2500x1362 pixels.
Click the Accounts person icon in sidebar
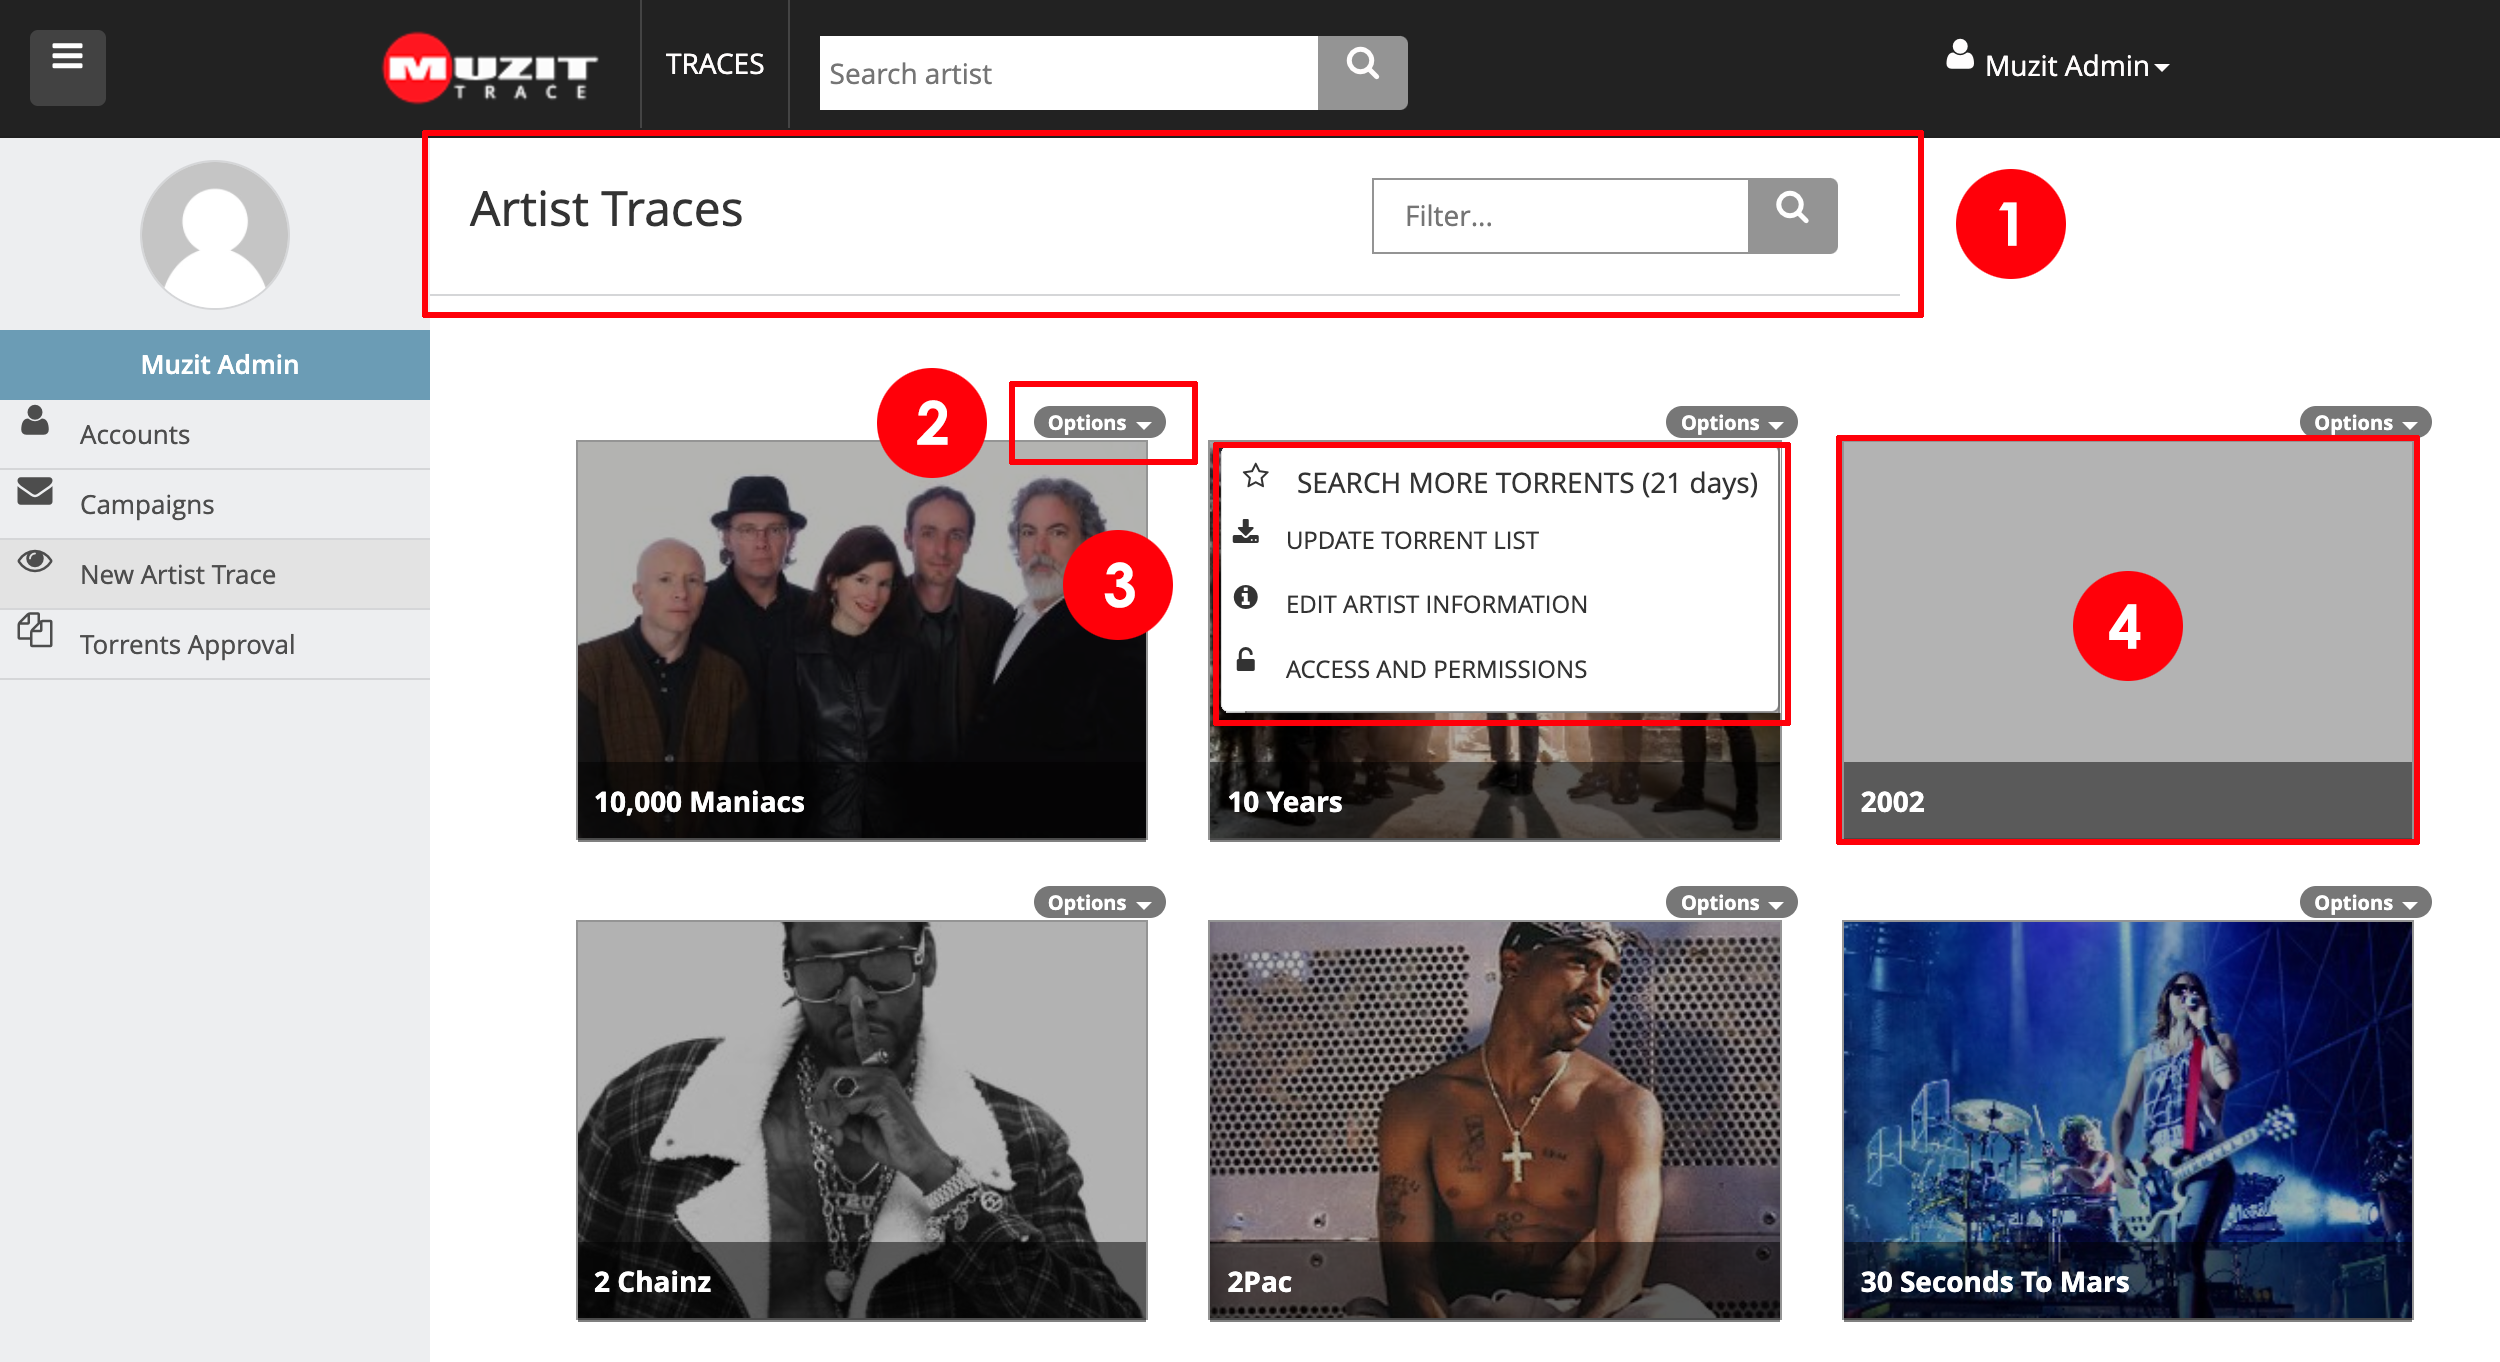pyautogui.click(x=35, y=421)
